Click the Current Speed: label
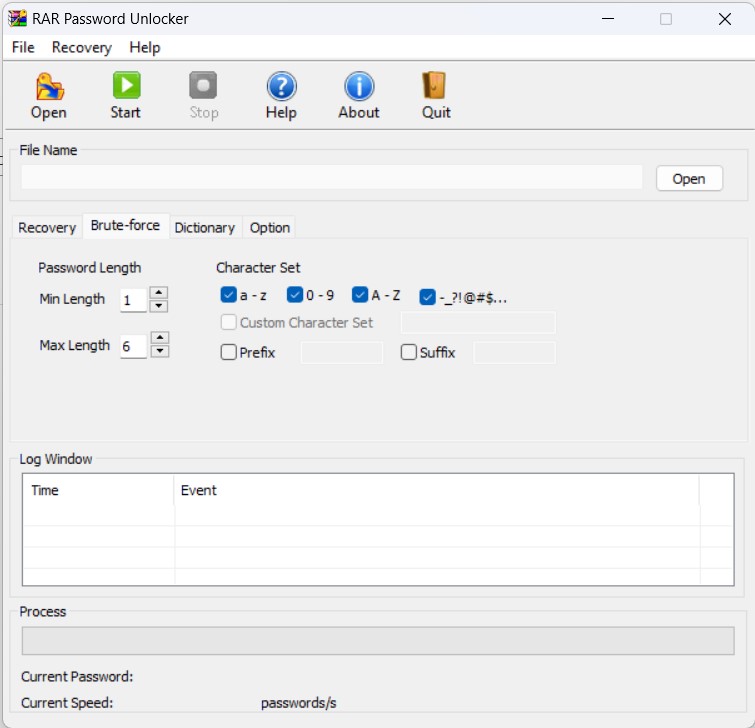The width and height of the screenshot is (755, 728). click(x=67, y=703)
